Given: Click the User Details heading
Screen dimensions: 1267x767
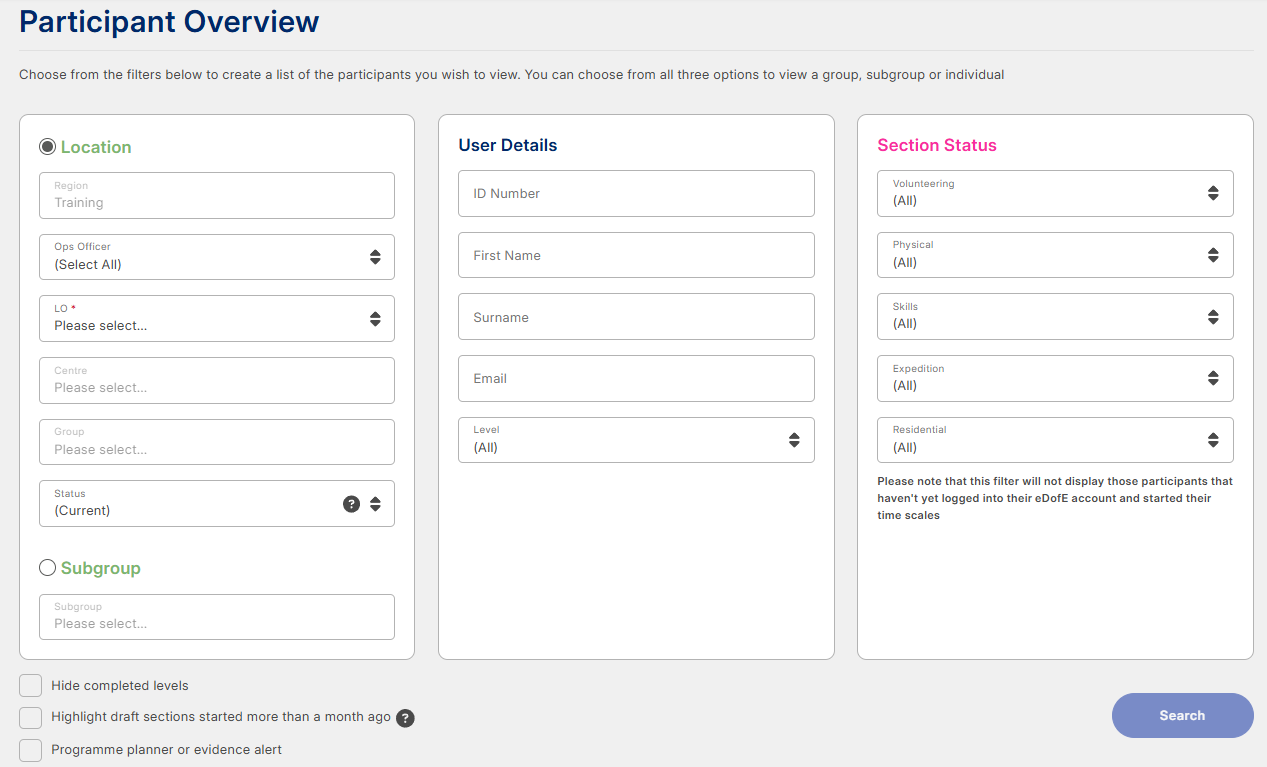Looking at the screenshot, I should pos(508,145).
